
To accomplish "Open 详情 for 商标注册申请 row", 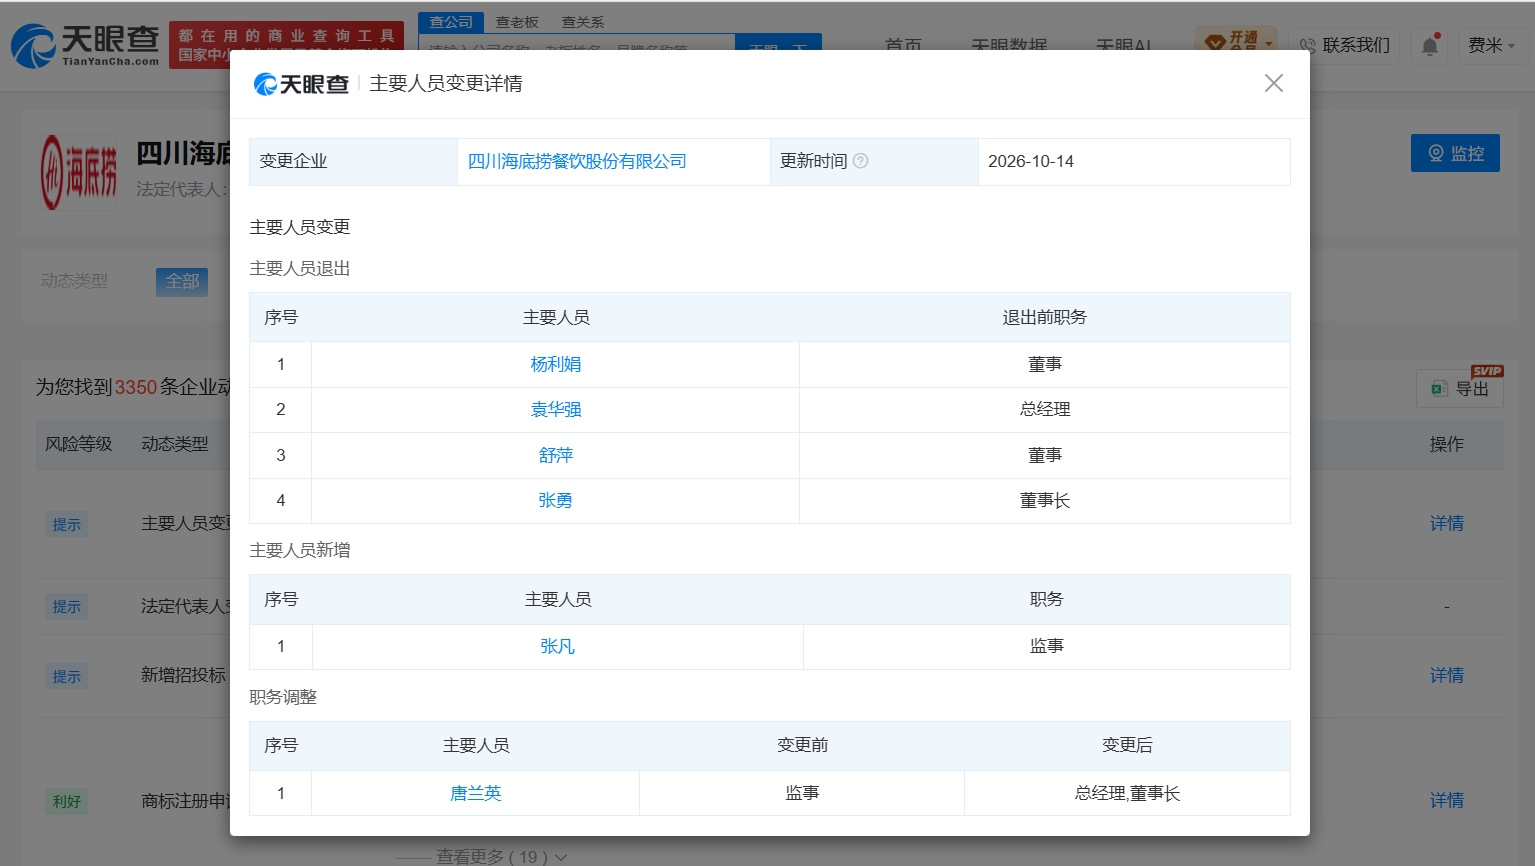I will tap(1447, 800).
